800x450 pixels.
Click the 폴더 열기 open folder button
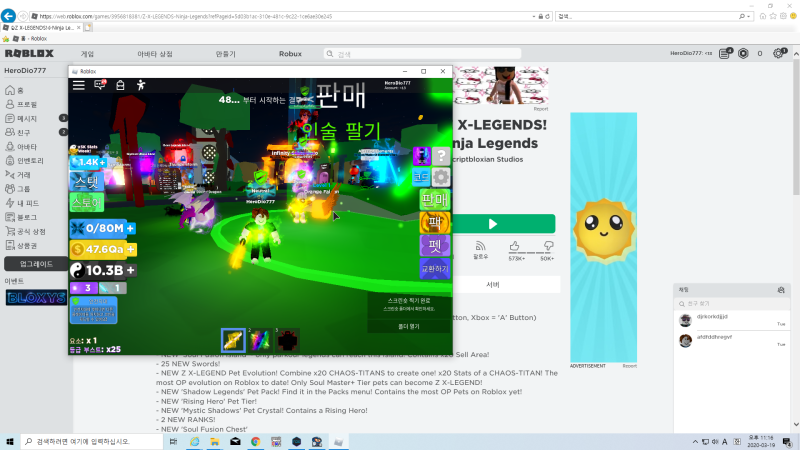pyautogui.click(x=409, y=326)
